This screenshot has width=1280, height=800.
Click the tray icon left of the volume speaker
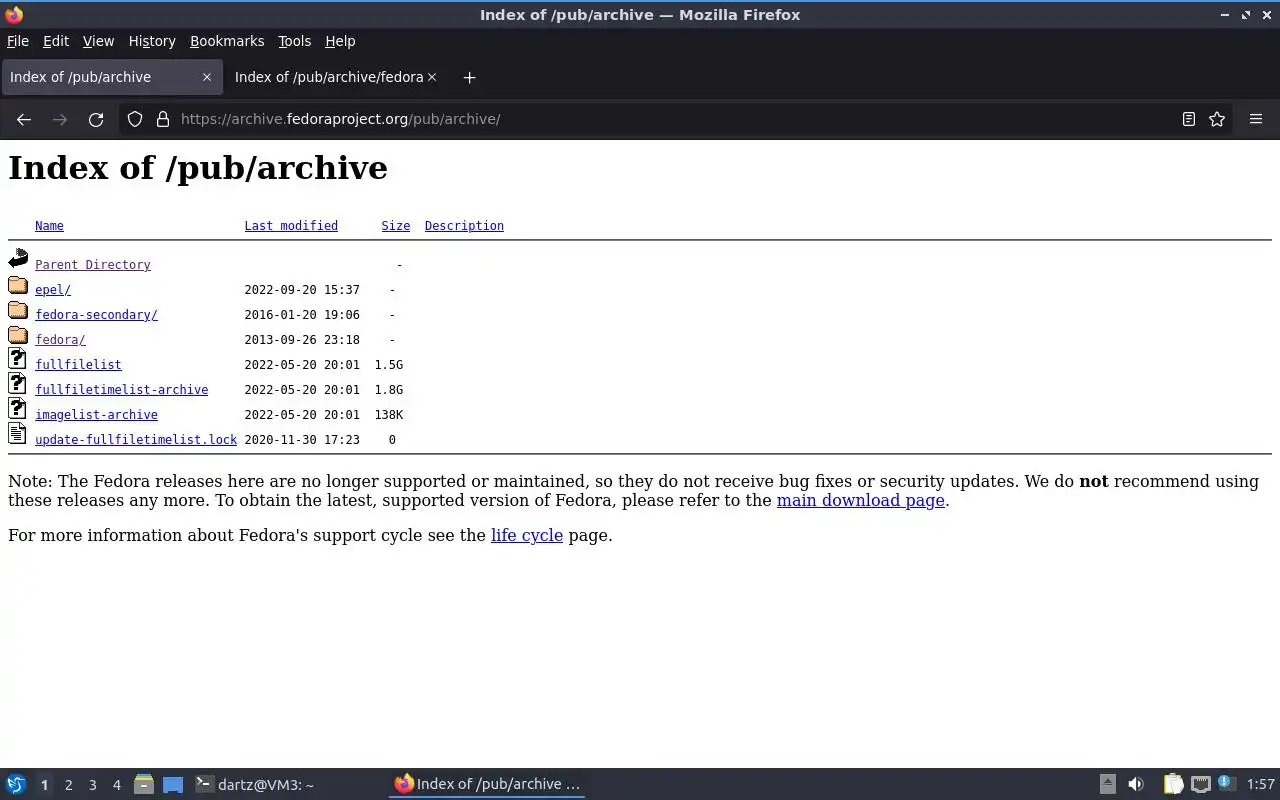click(x=1108, y=784)
